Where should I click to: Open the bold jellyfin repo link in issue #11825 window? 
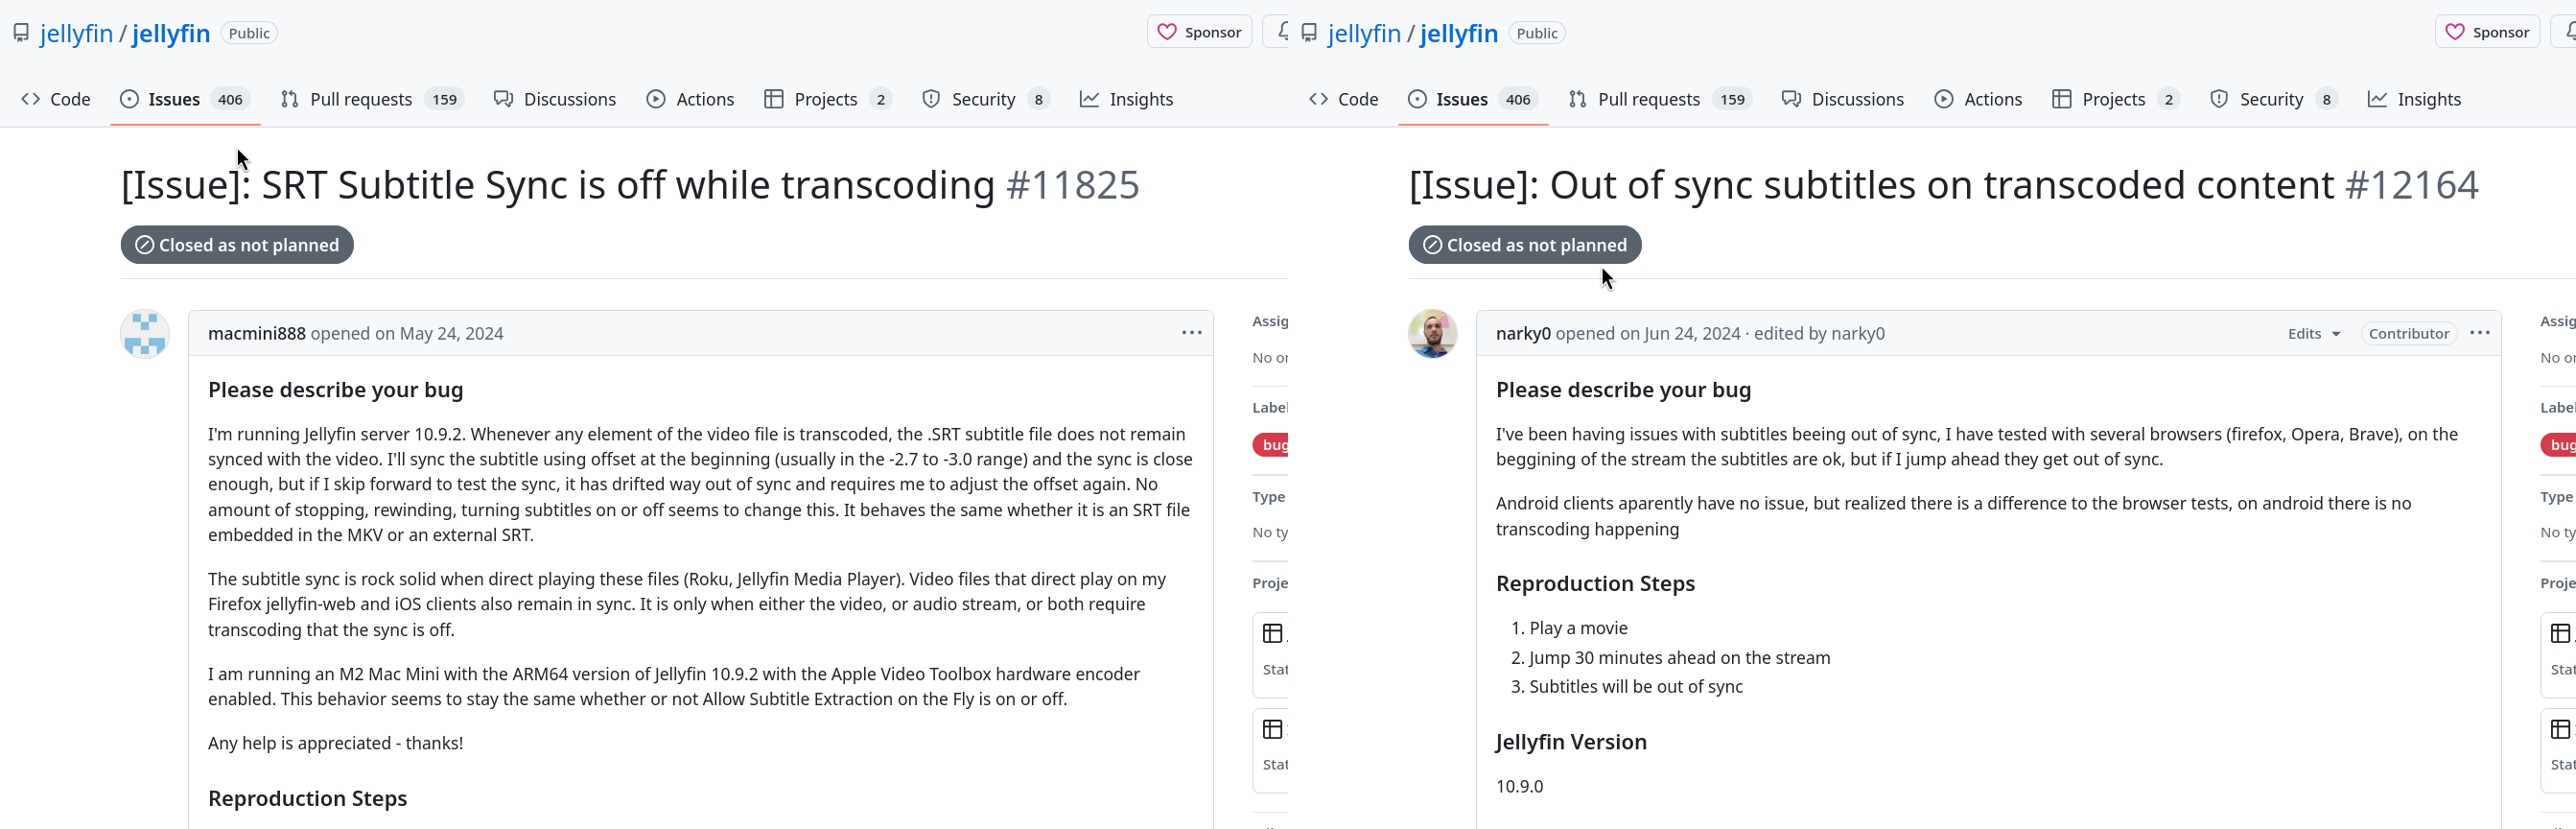[x=171, y=33]
